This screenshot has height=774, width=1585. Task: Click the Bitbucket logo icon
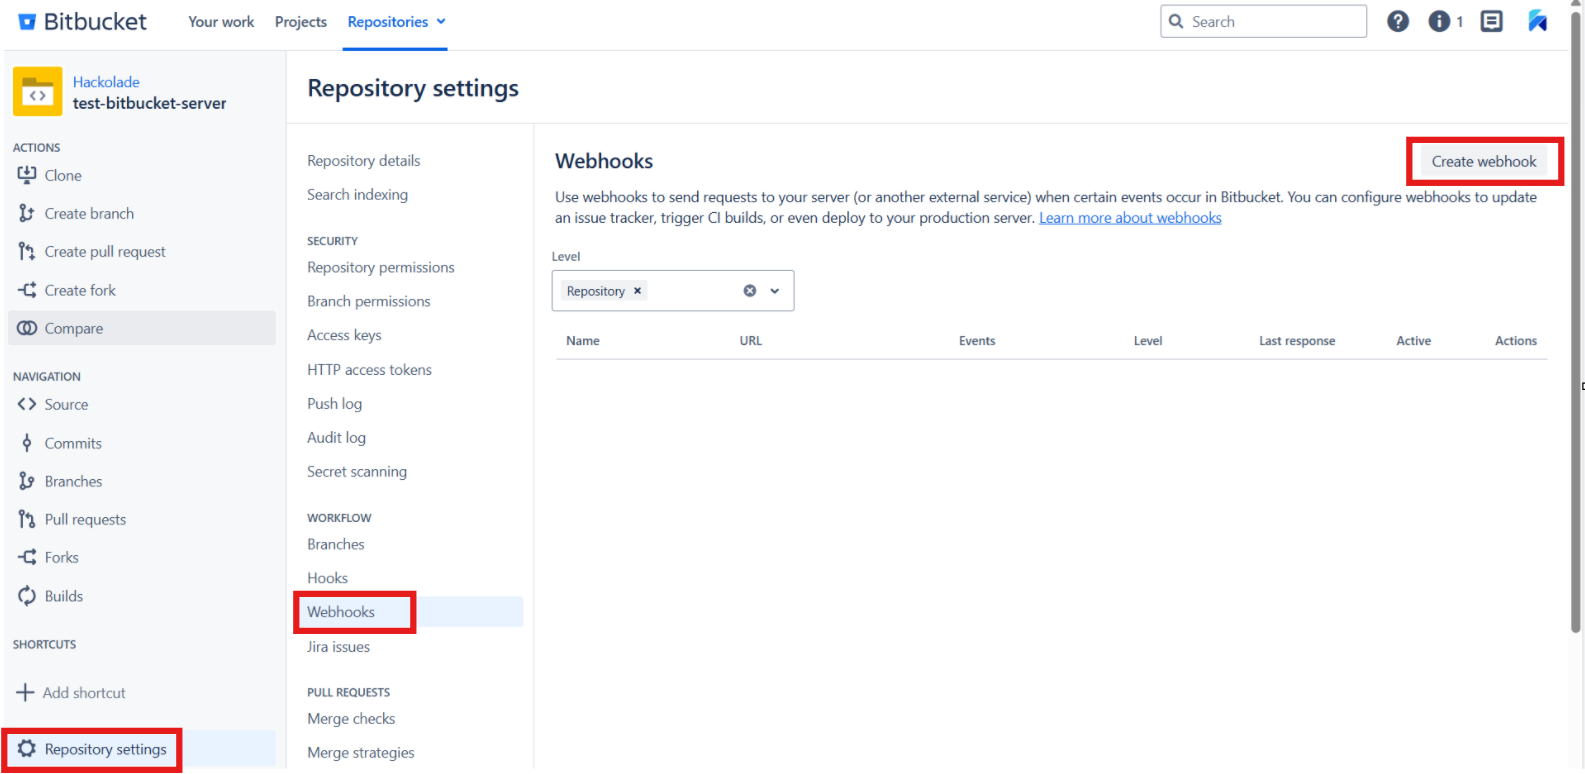(x=27, y=22)
